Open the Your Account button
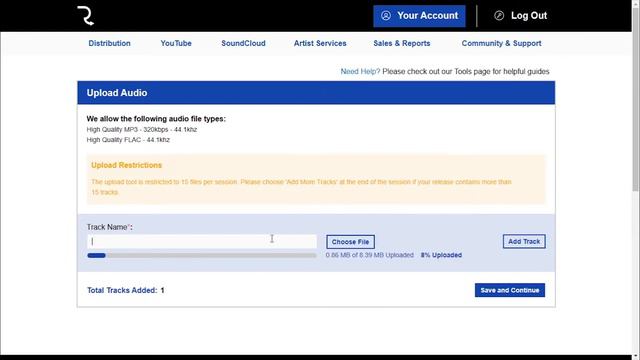Image resolution: width=640 pixels, height=360 pixels. (419, 16)
